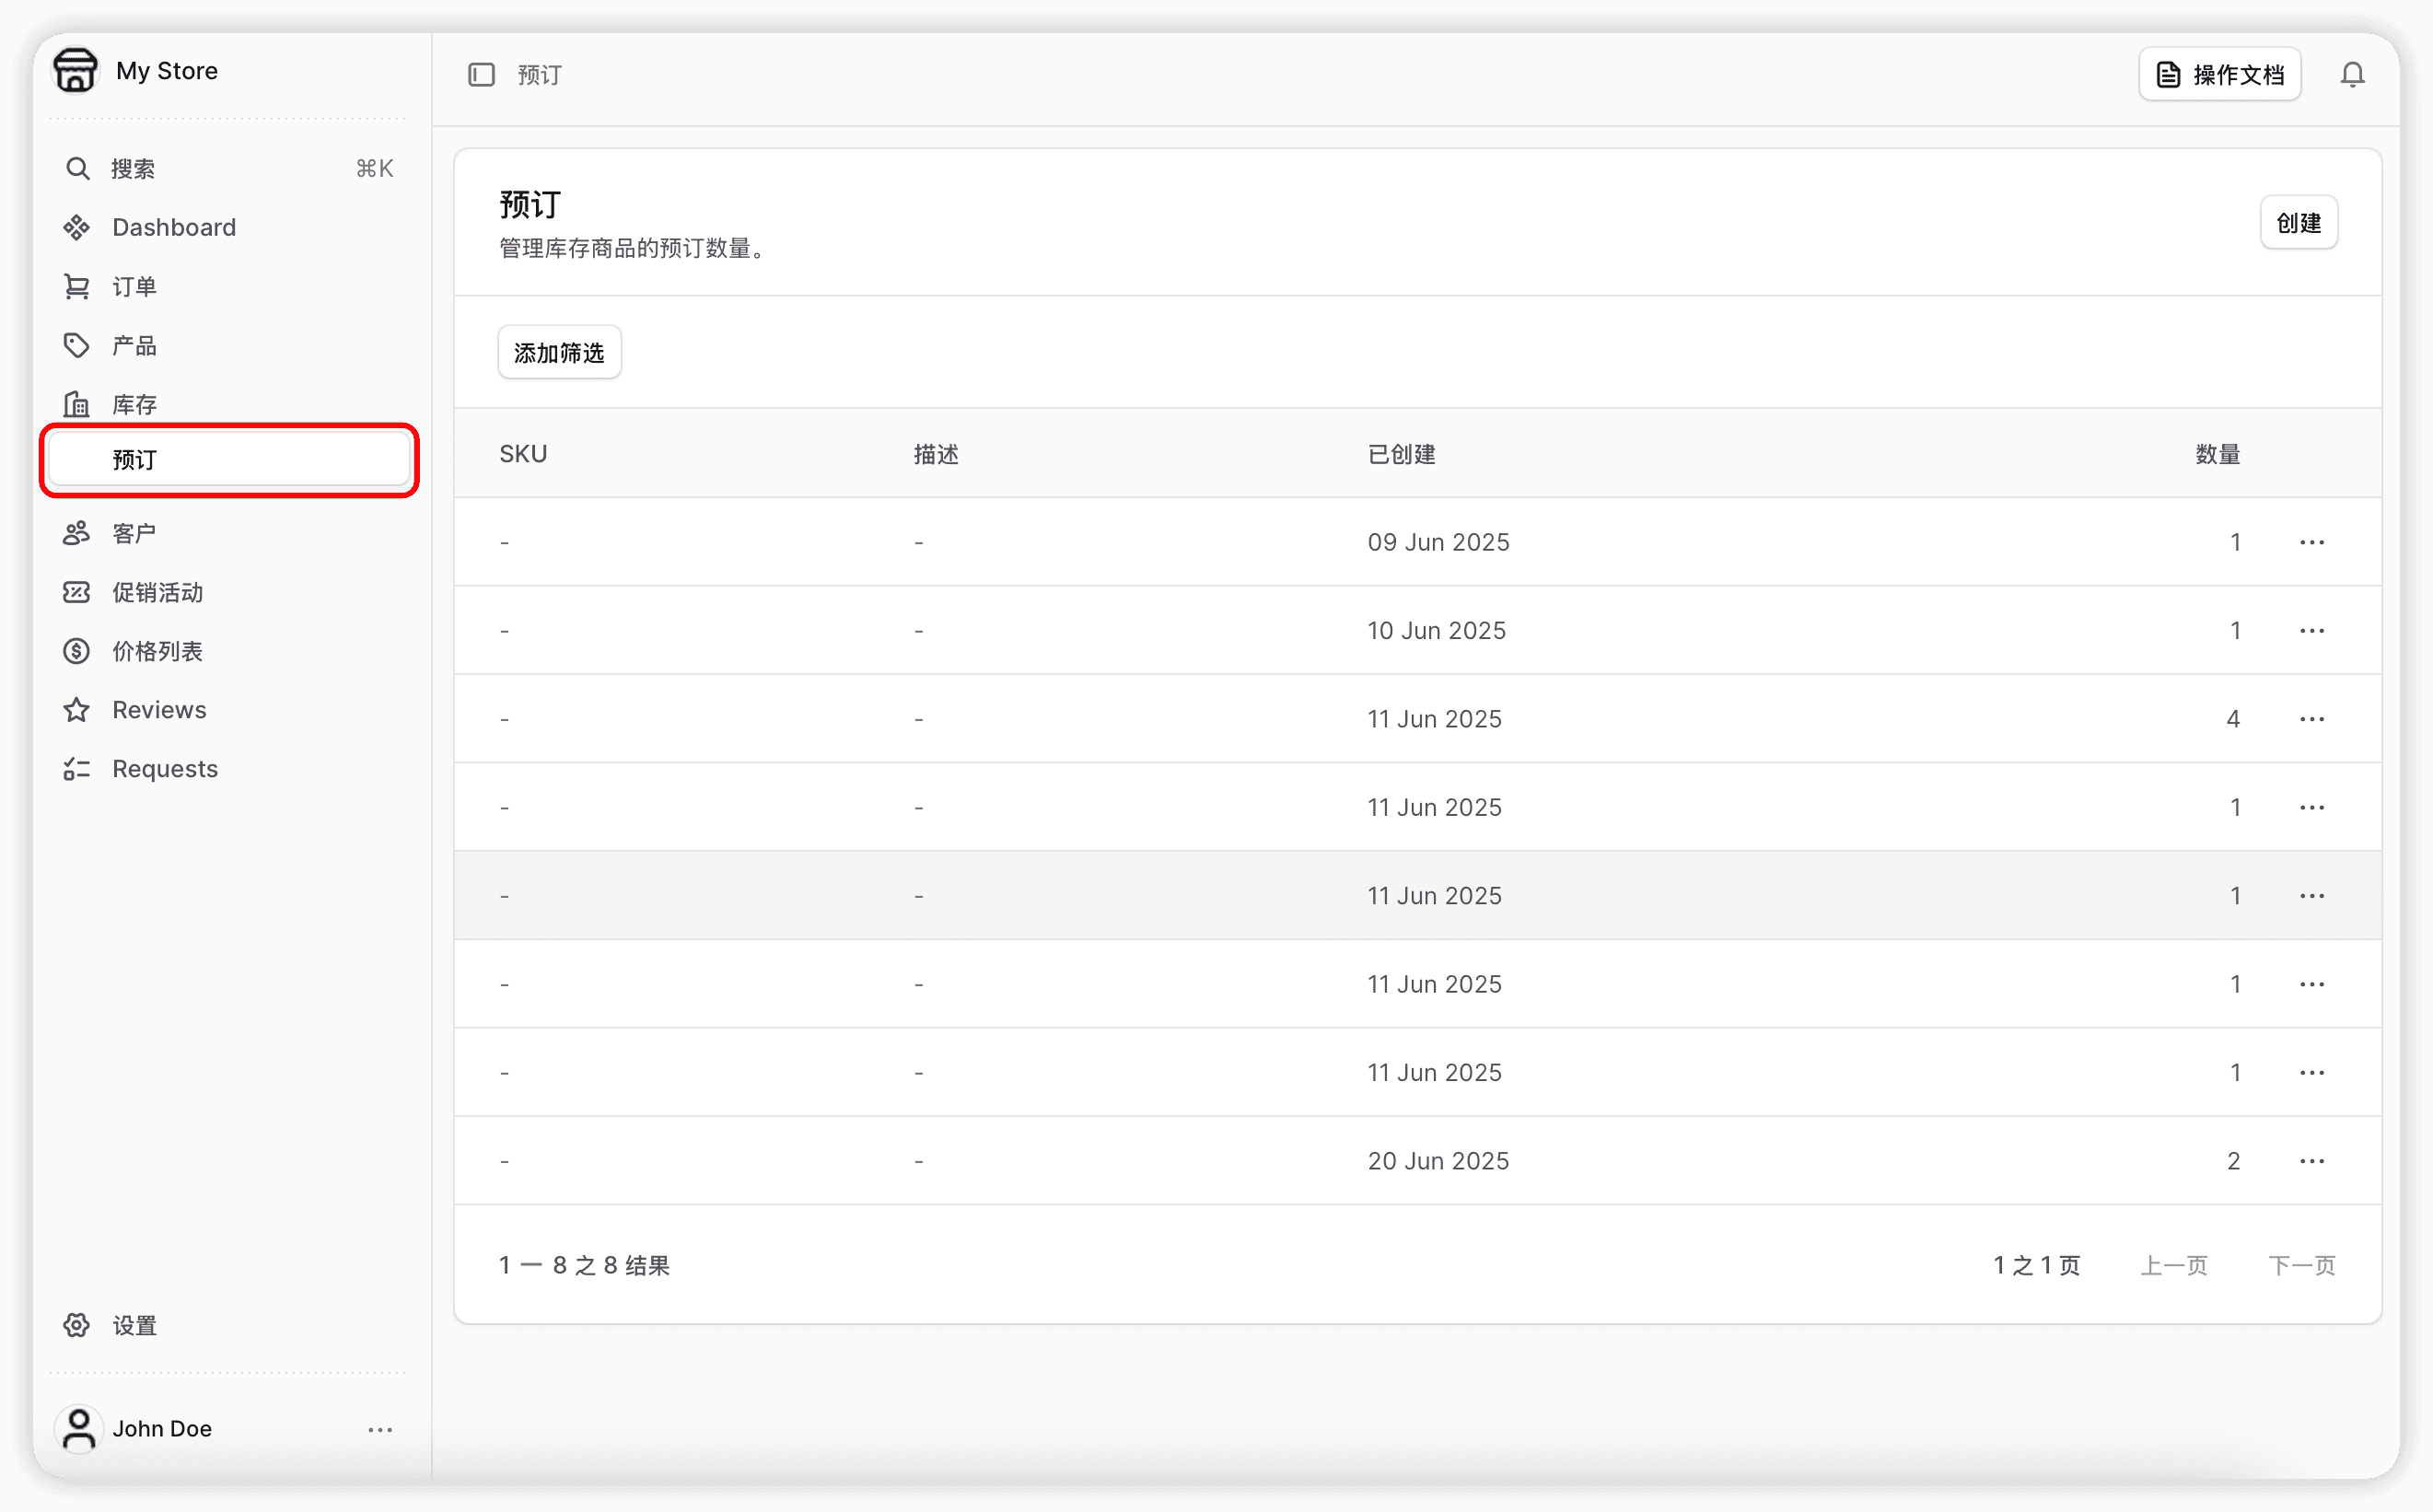The image size is (2433, 1512).
Task: Click the My Store logo icon
Action: coord(76,71)
